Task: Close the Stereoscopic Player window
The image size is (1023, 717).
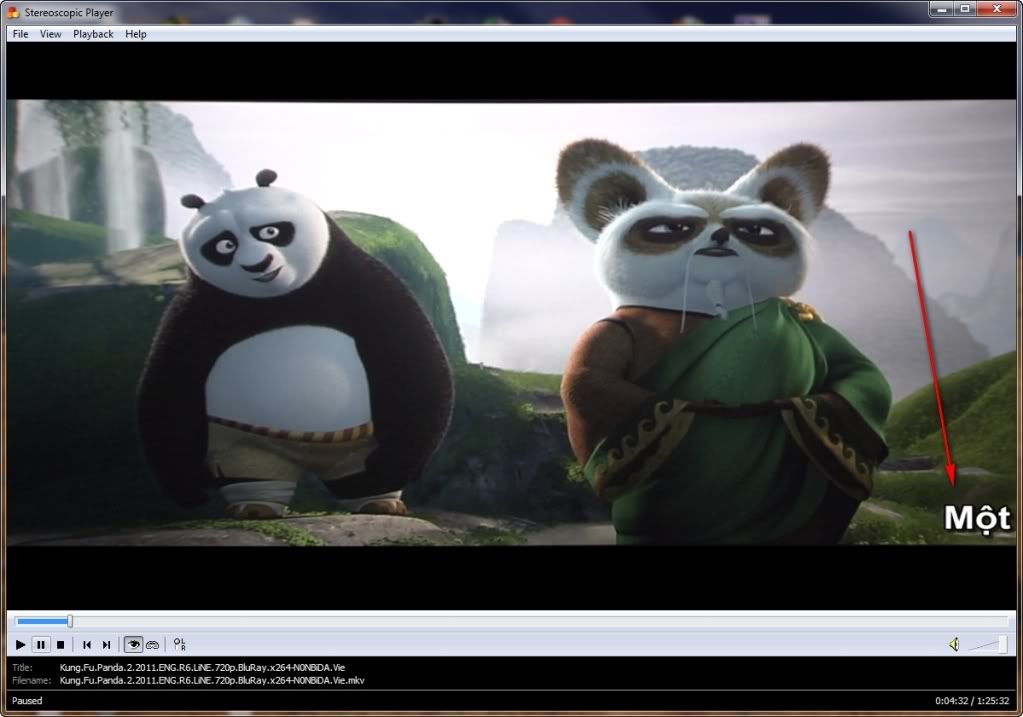Action: click(x=997, y=8)
